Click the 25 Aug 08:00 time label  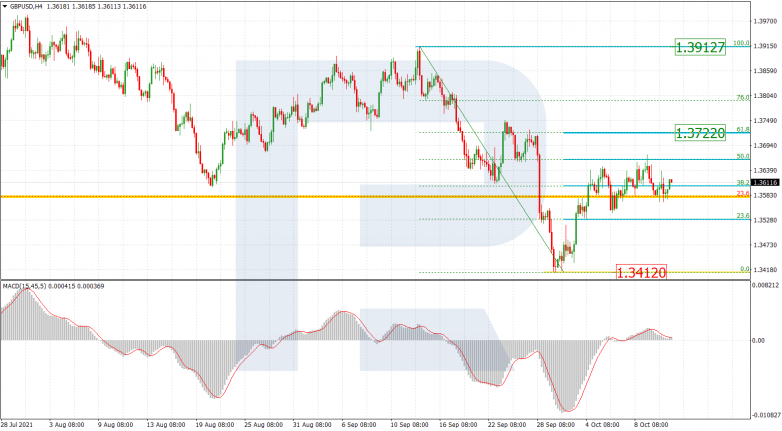263,425
